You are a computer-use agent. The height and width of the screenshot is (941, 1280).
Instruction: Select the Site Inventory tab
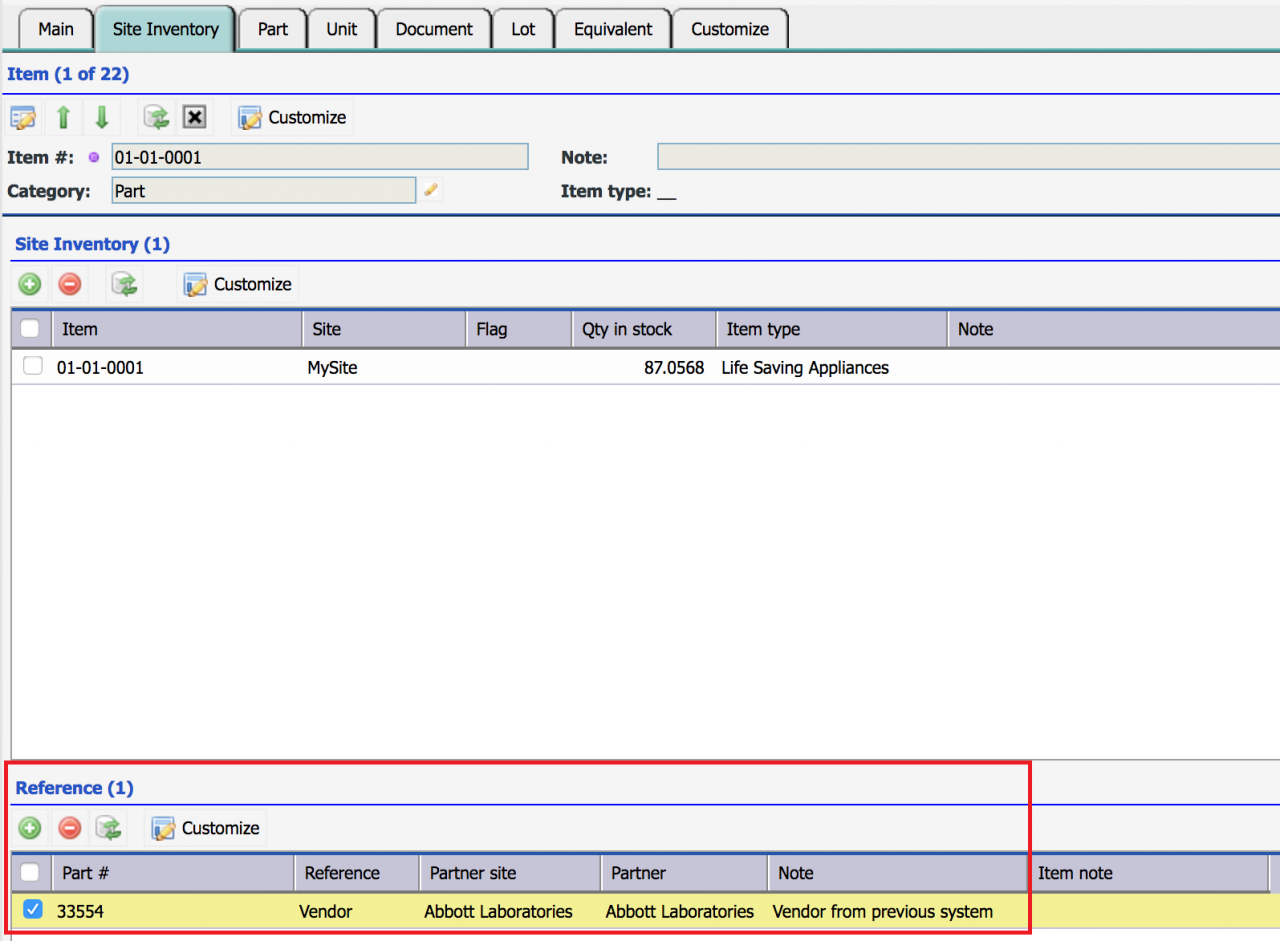pos(165,29)
